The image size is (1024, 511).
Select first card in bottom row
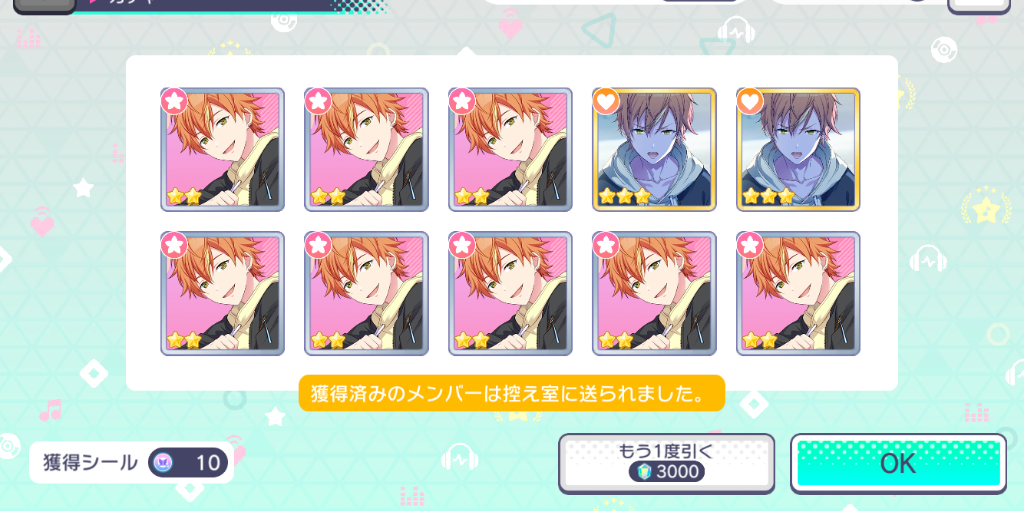223,293
